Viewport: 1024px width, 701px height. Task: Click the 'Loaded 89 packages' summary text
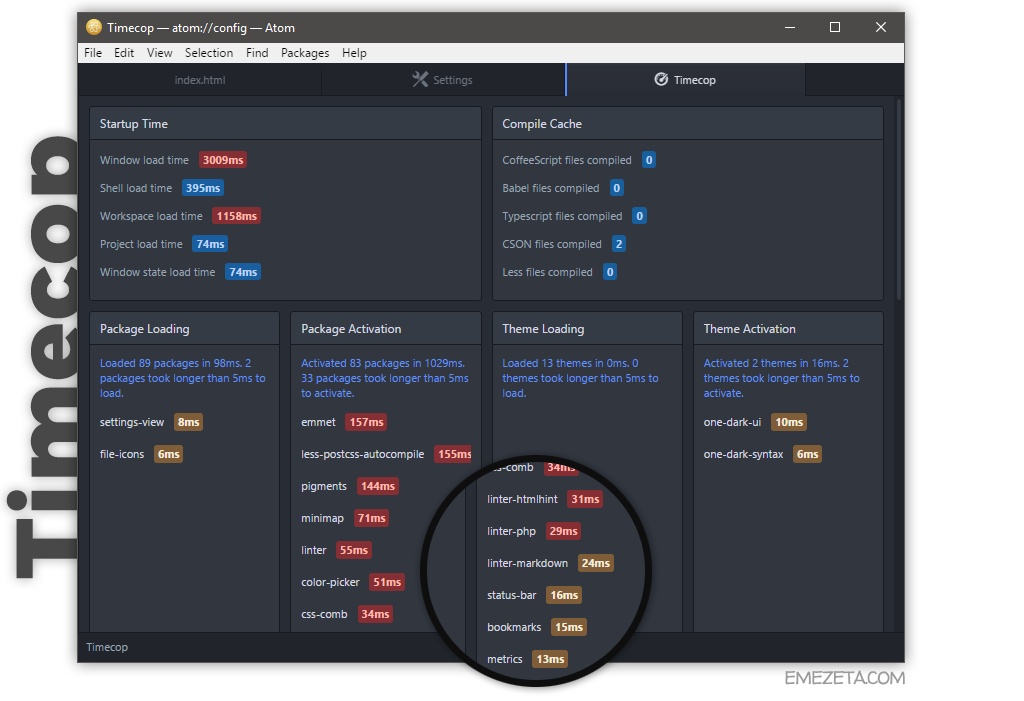[183, 378]
